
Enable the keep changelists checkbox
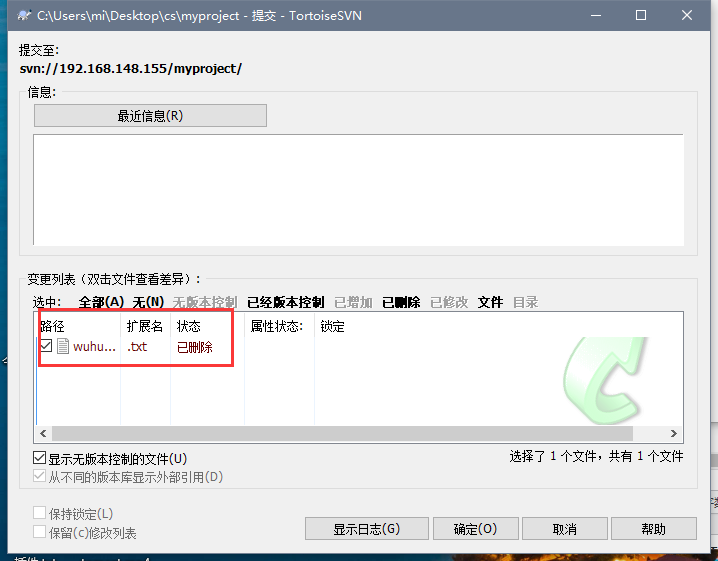point(39,532)
